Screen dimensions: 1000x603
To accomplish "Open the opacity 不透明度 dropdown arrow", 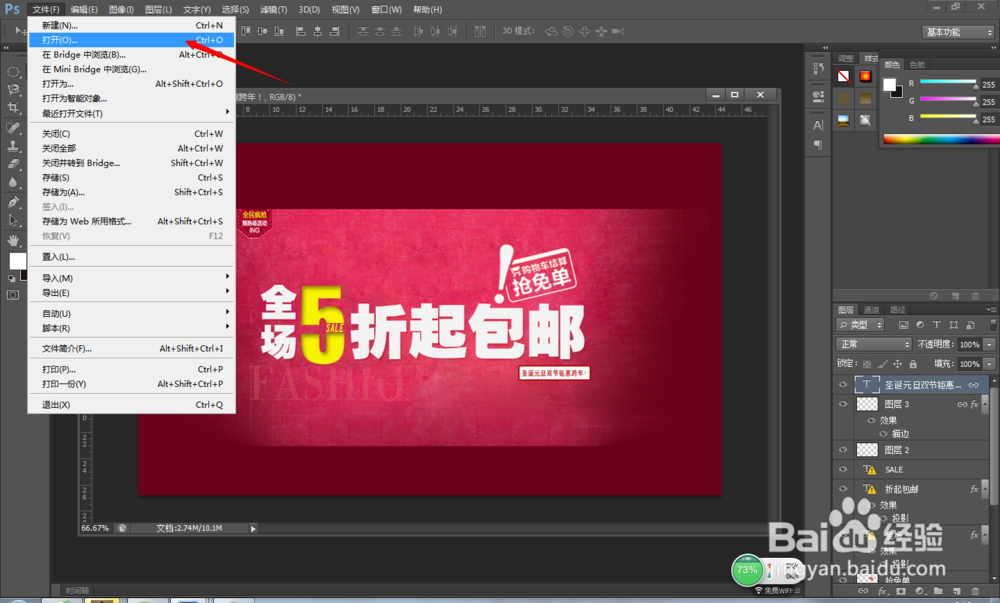I will [989, 344].
